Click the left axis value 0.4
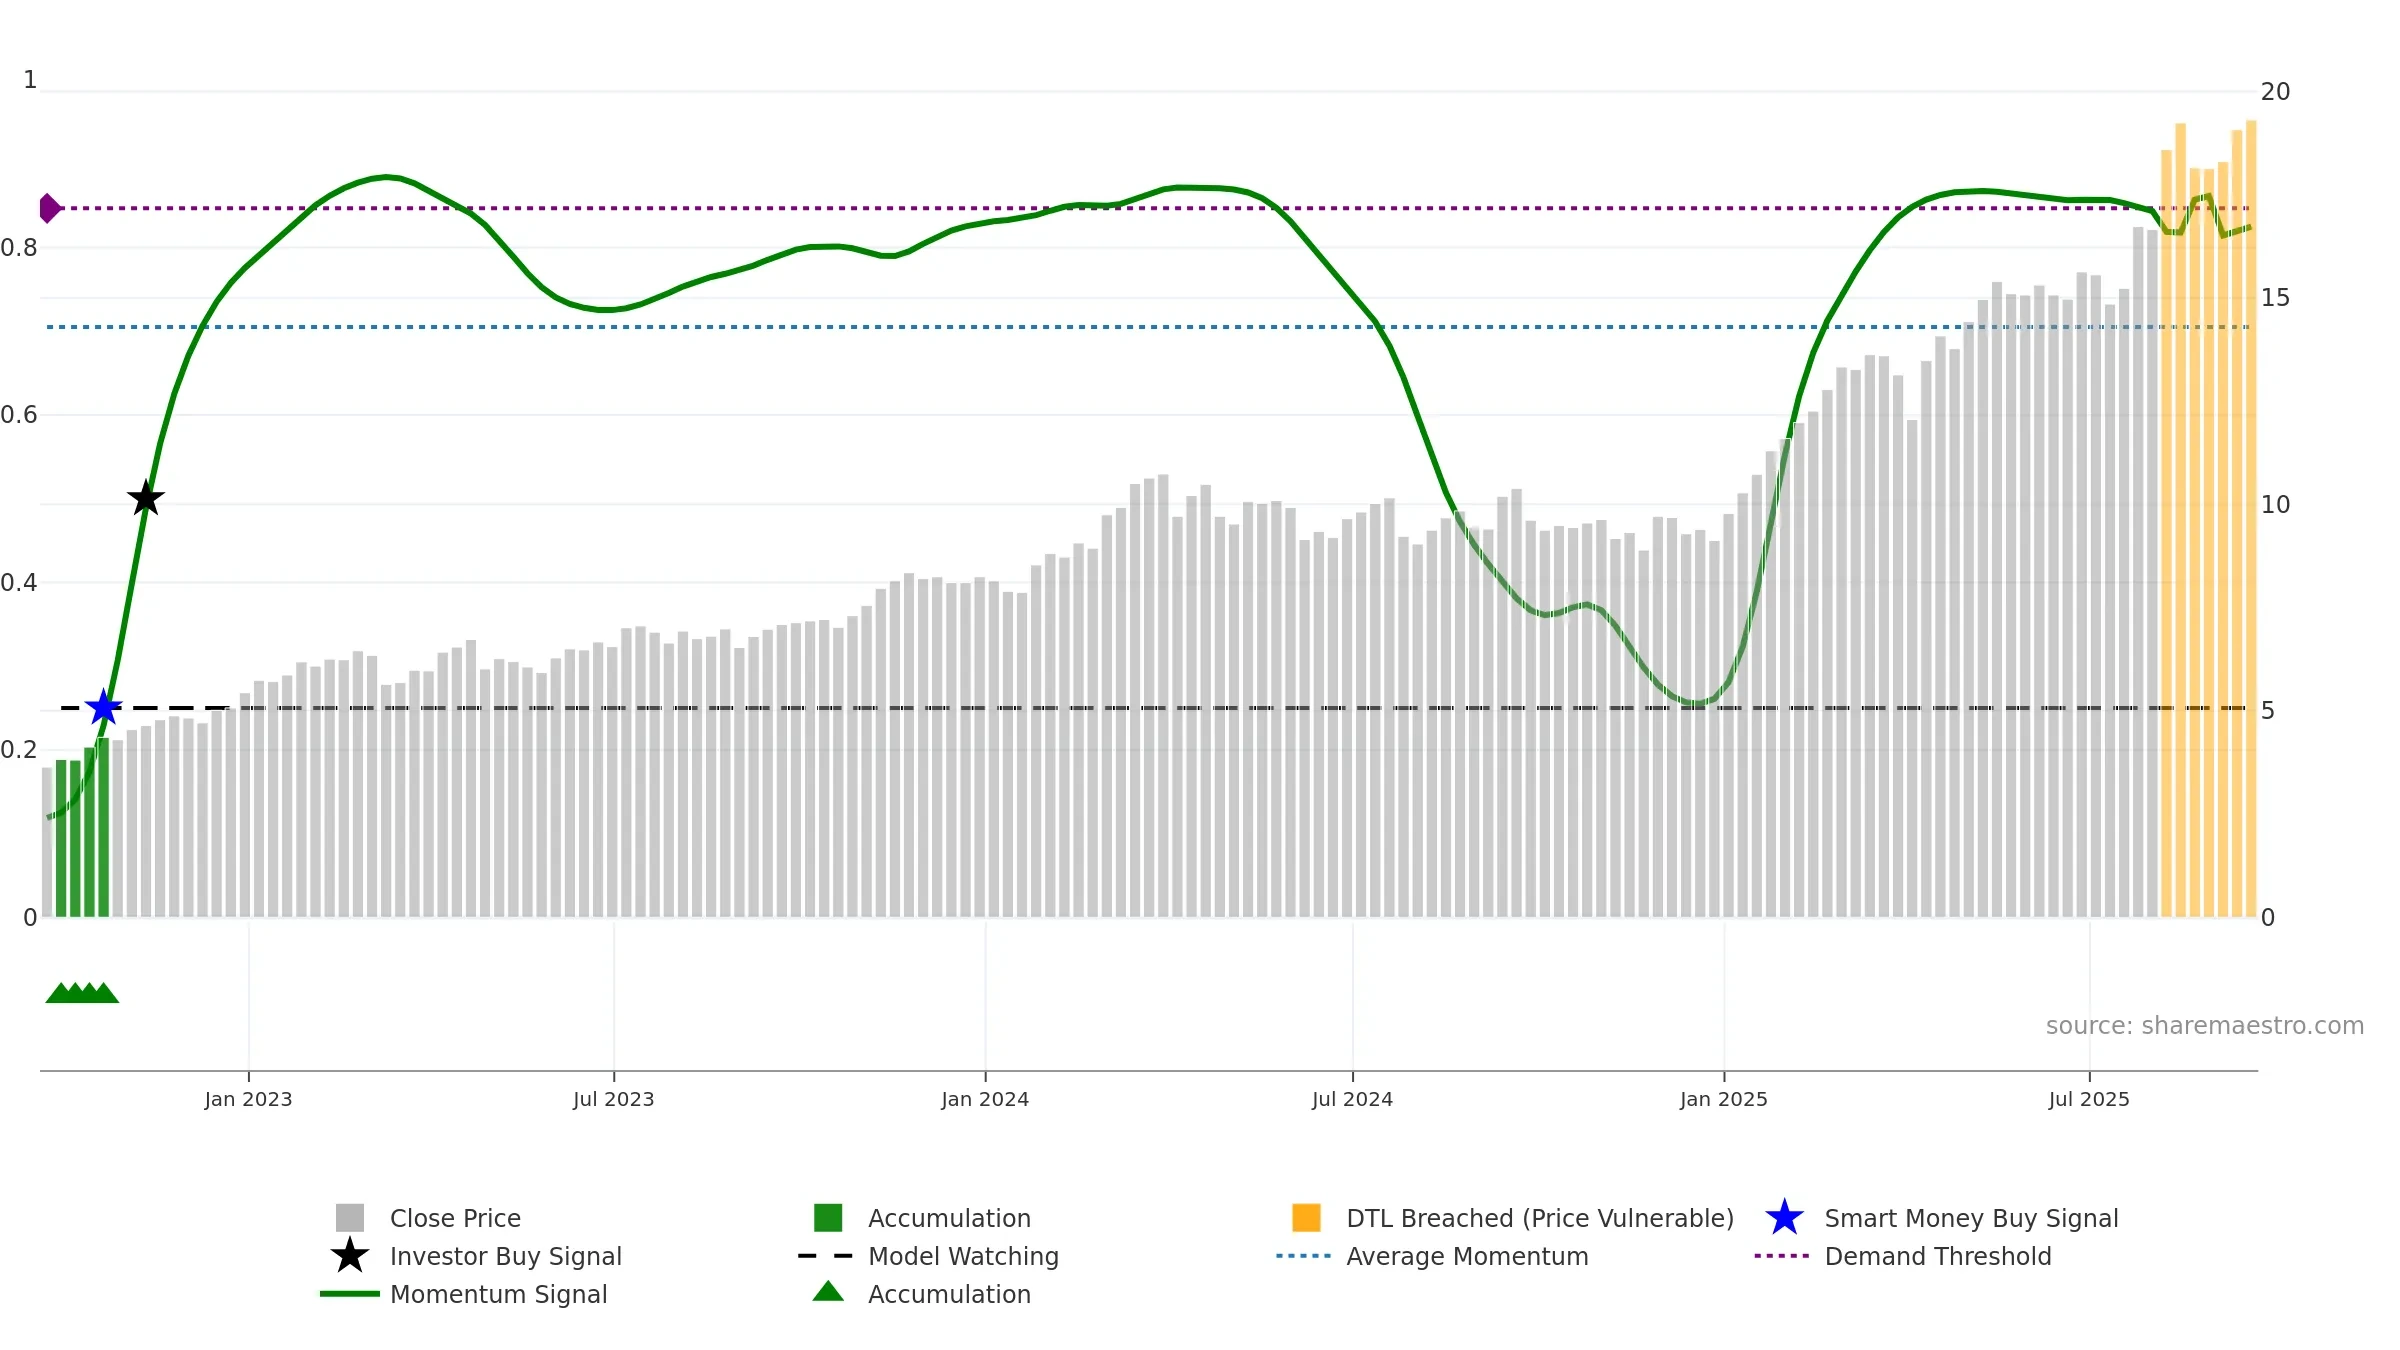This screenshot has height=1350, width=2400. pyautogui.click(x=19, y=583)
